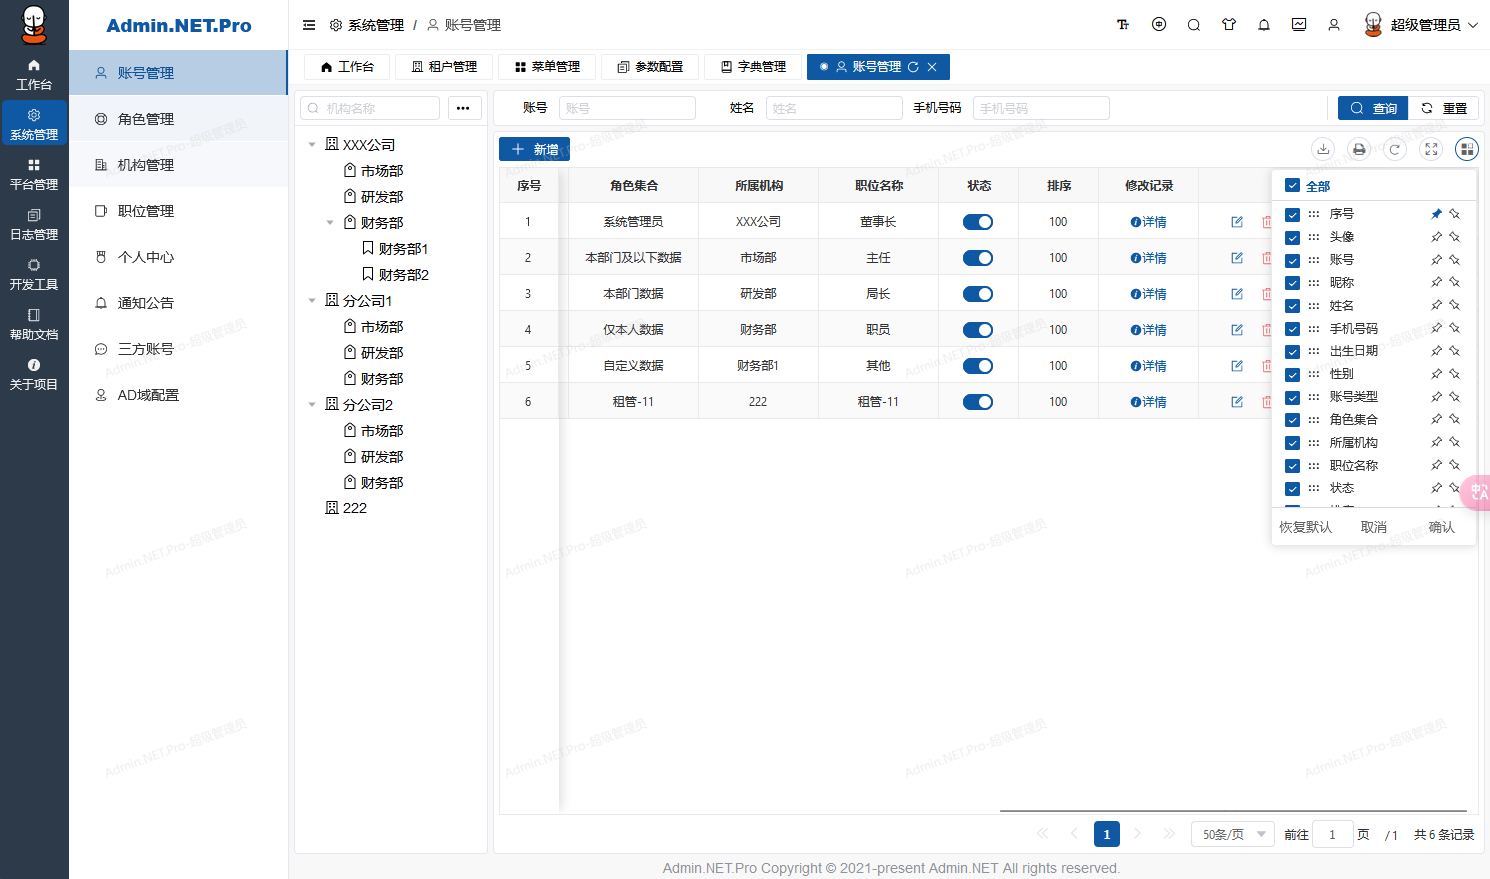Collapse the 分公司1 tree node
1490x879 pixels.
312,301
